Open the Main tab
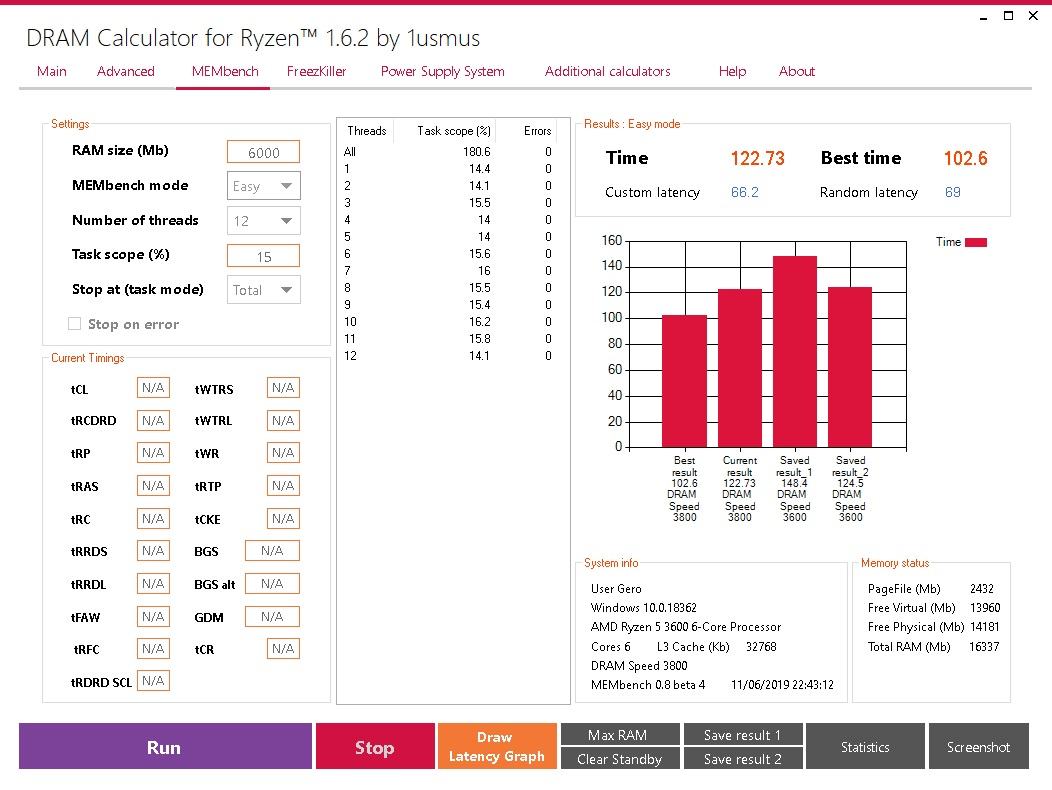 pos(52,71)
